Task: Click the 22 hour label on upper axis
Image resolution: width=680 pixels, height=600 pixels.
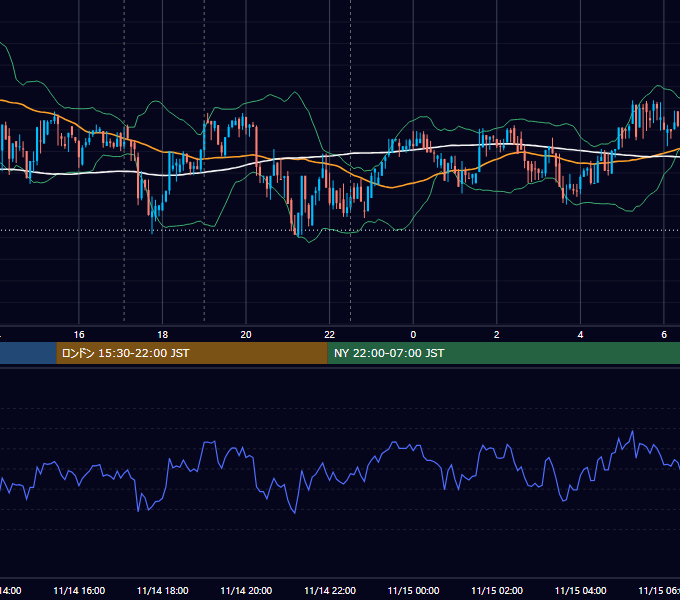Action: coord(330,335)
